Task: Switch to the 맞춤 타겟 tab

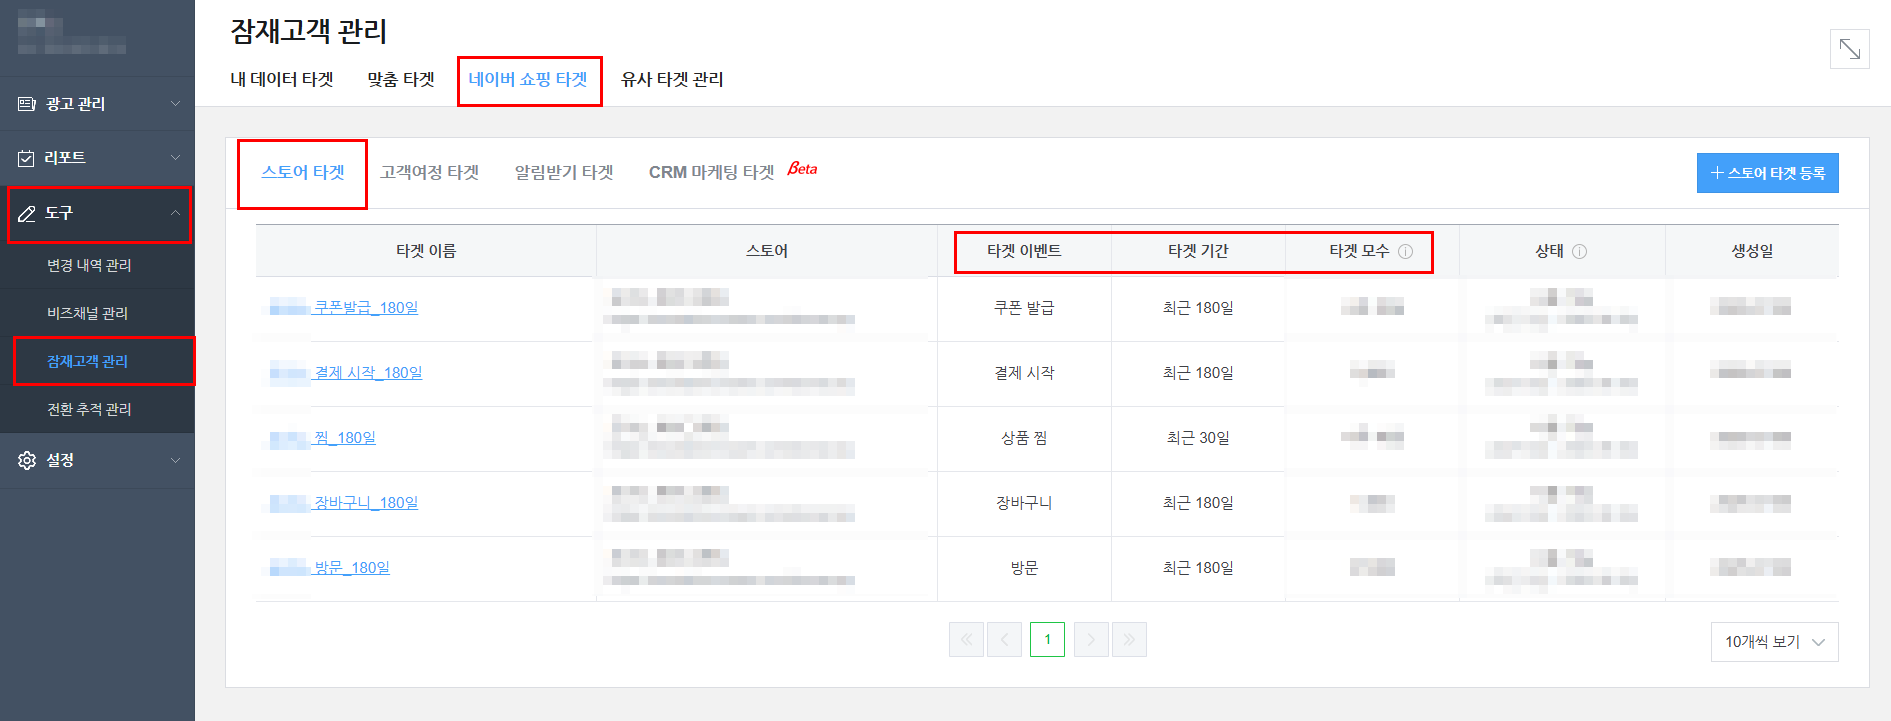Action: point(400,80)
